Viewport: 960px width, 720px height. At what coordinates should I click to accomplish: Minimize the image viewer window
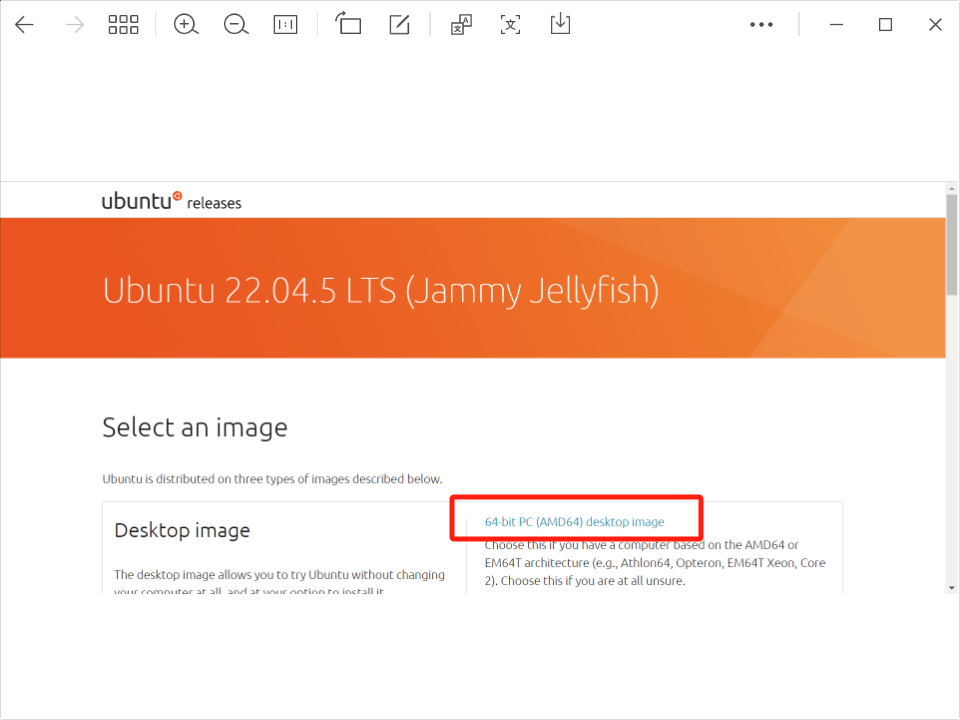click(x=836, y=24)
